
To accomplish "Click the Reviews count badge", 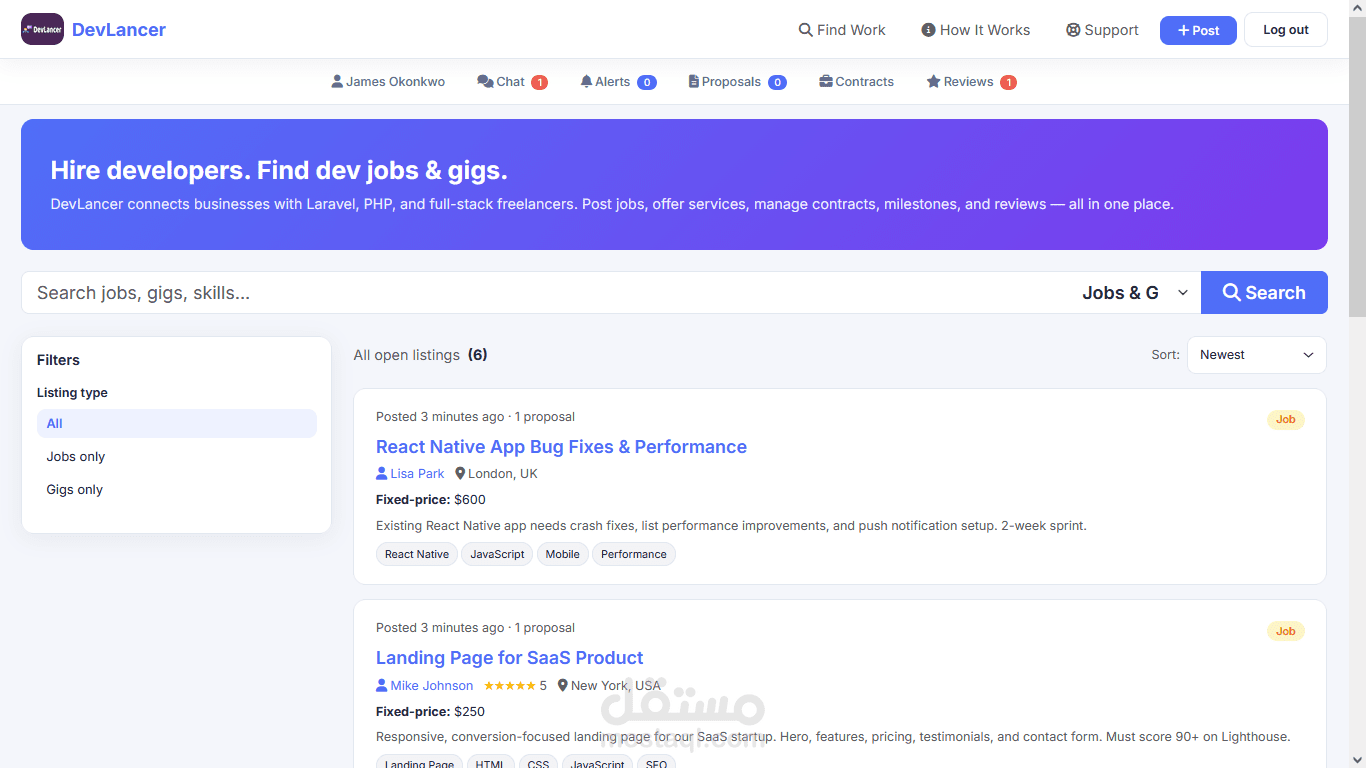I will pos(1008,82).
